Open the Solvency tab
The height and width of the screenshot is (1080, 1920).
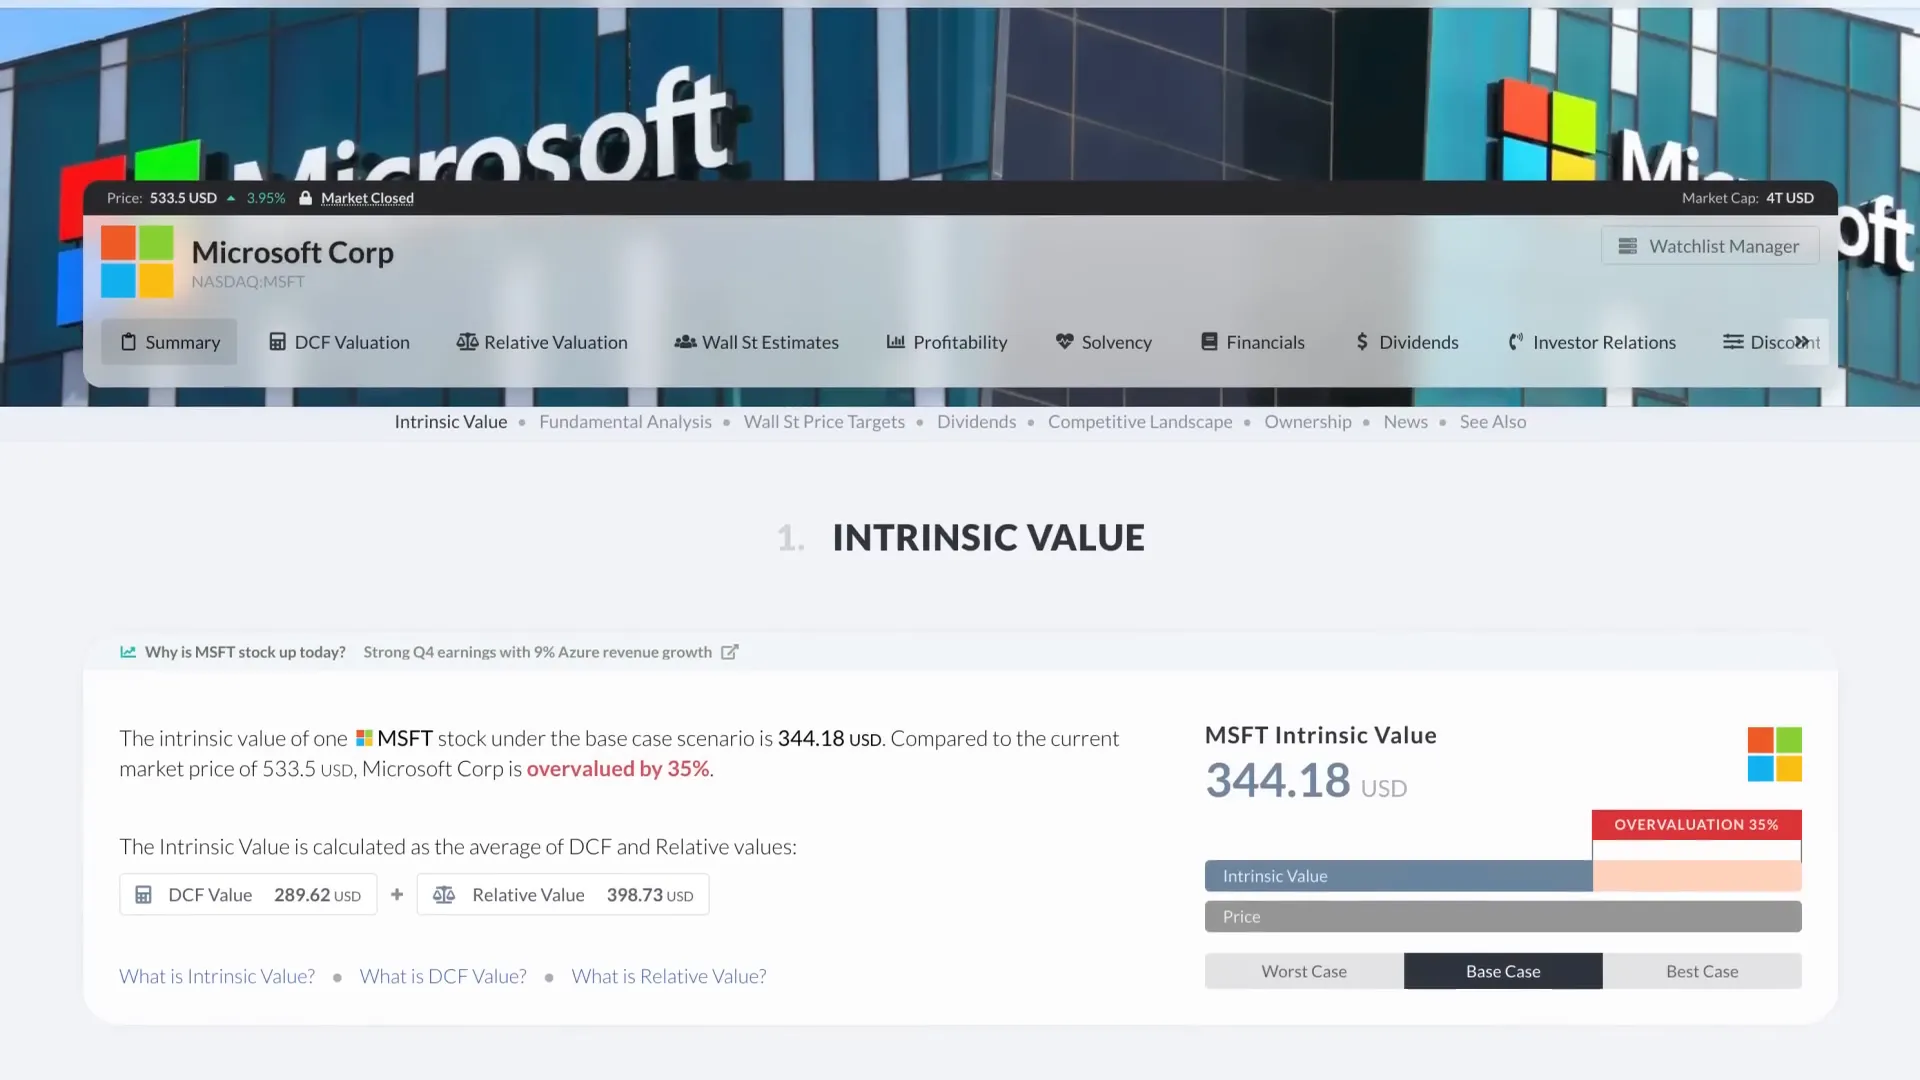point(1104,342)
